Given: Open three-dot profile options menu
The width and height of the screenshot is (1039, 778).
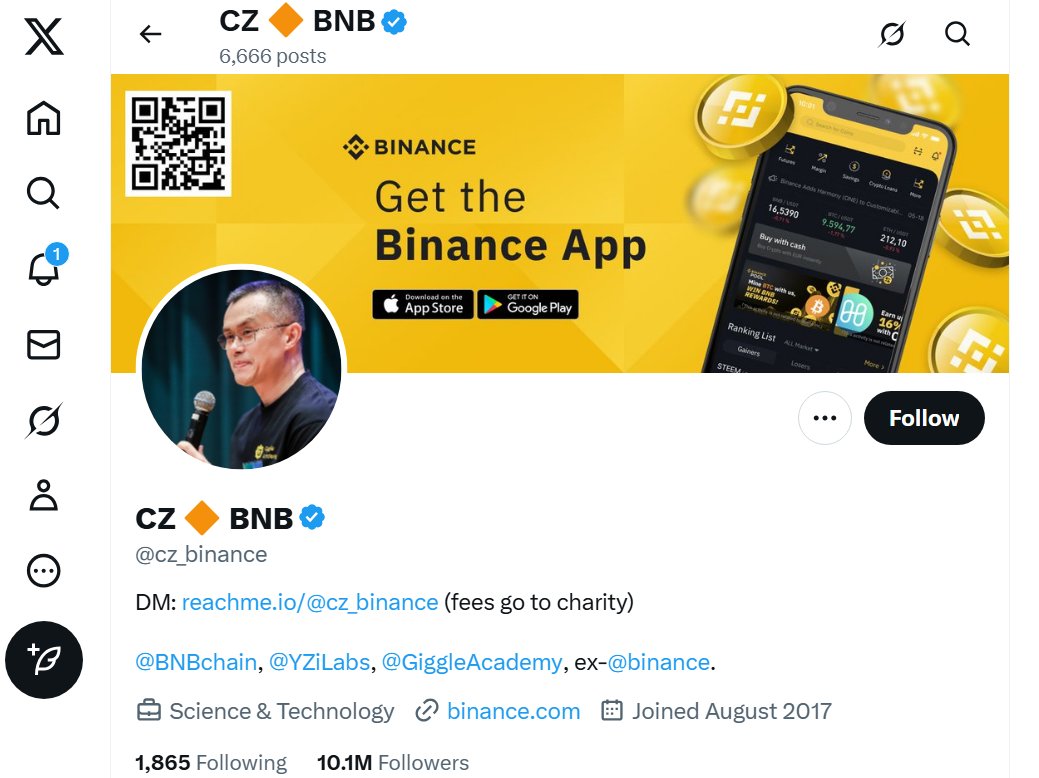Looking at the screenshot, I should pos(824,418).
